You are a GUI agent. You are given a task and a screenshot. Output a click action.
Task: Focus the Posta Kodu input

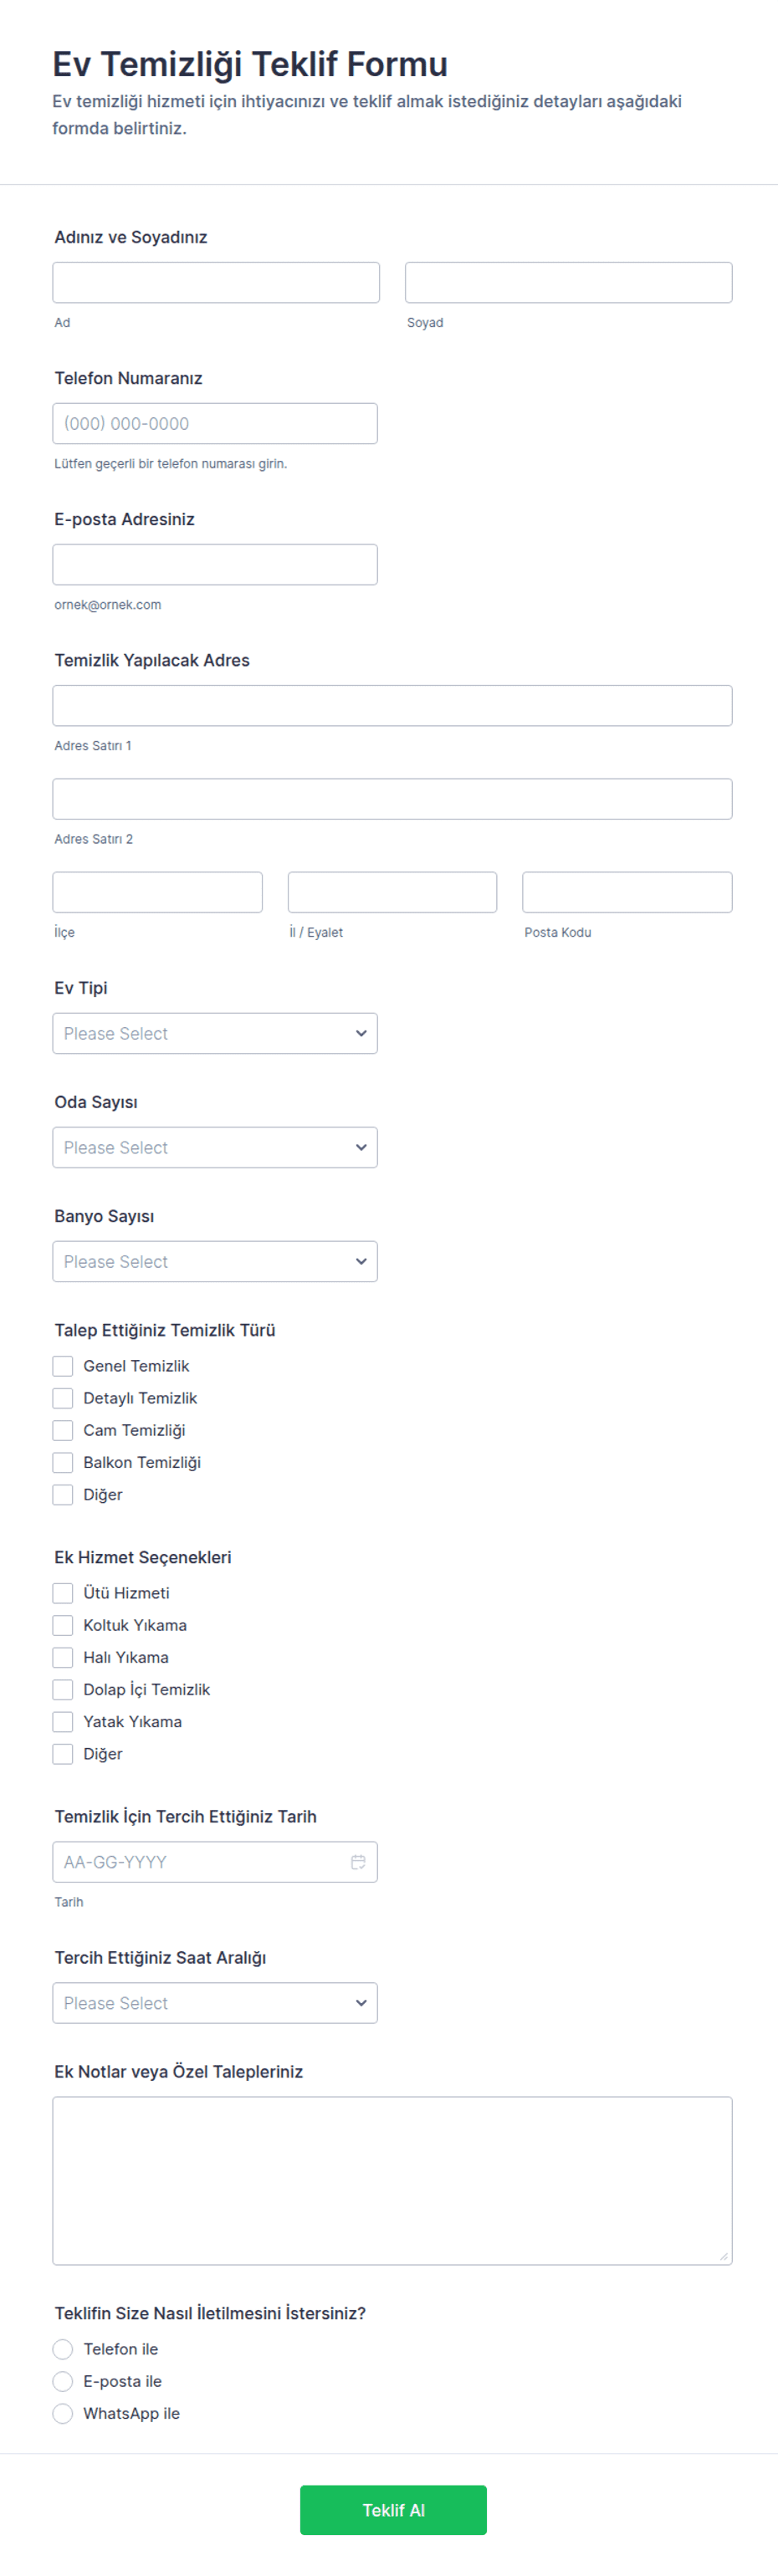pos(627,892)
